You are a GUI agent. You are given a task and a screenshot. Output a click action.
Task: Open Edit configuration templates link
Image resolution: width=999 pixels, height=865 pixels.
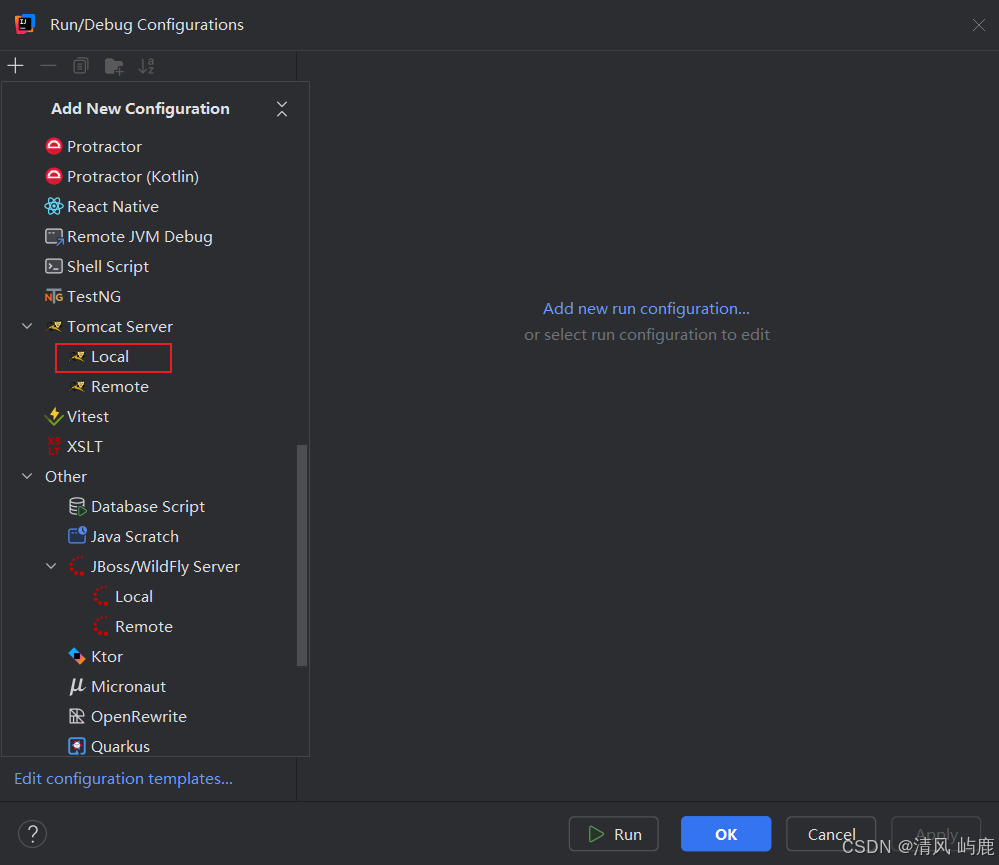(x=124, y=778)
